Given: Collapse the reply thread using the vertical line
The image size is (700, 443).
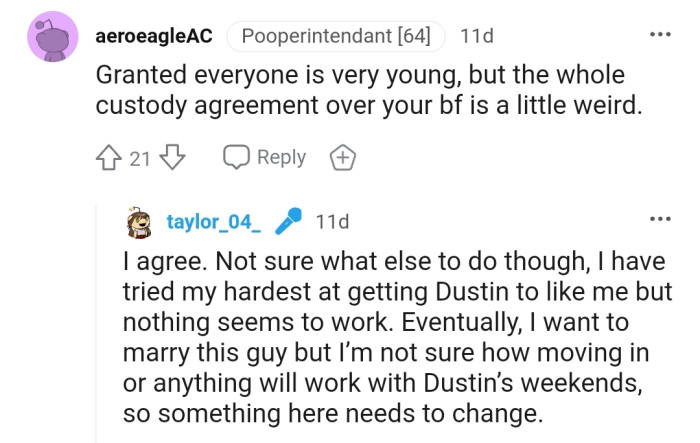Looking at the screenshot, I should (x=96, y=320).
